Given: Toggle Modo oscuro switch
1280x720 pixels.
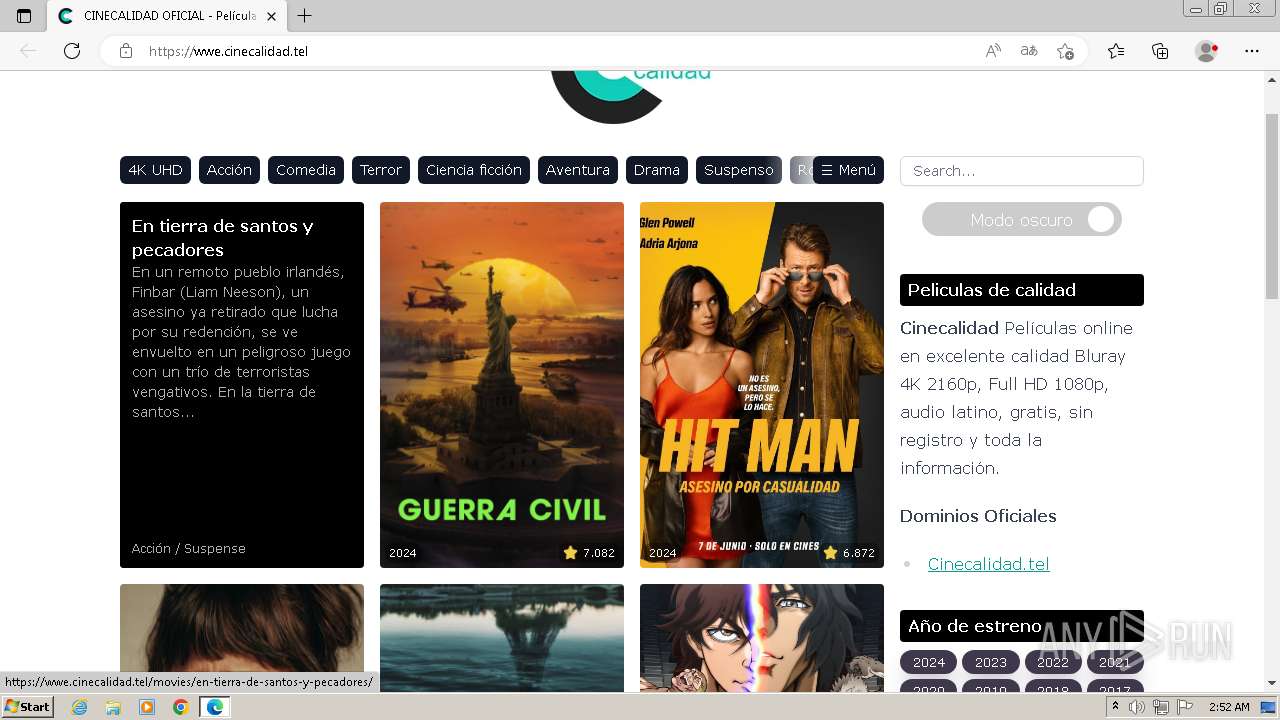Looking at the screenshot, I should [x=1021, y=220].
